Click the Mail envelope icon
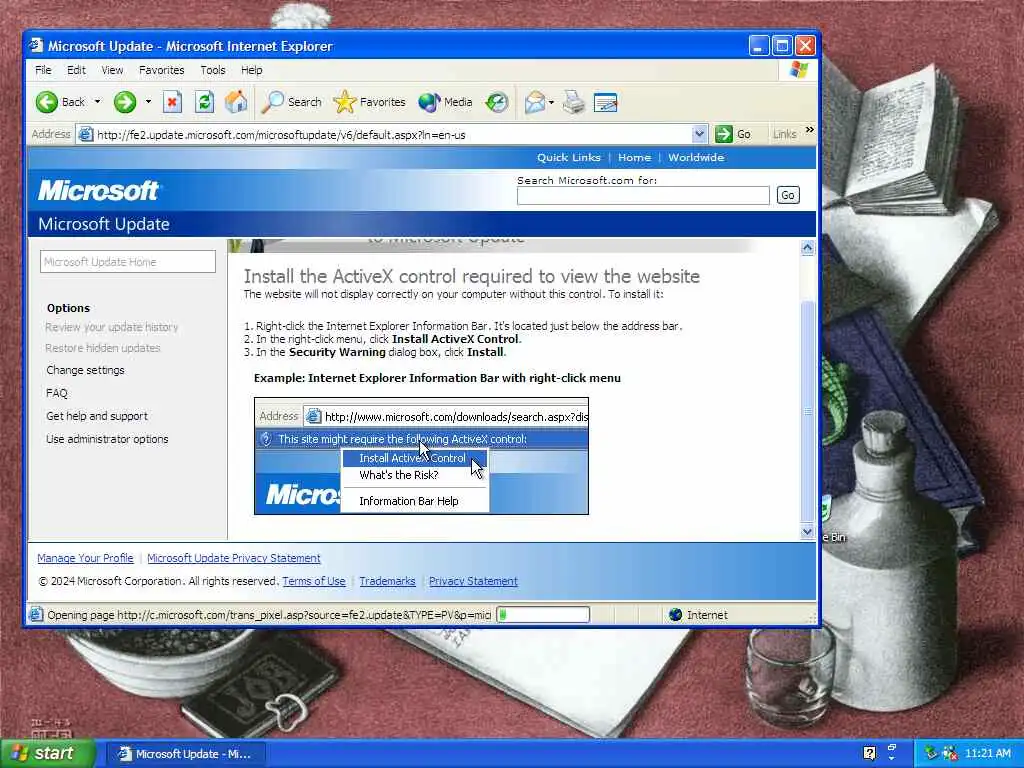The height and width of the screenshot is (768, 1024). point(534,102)
